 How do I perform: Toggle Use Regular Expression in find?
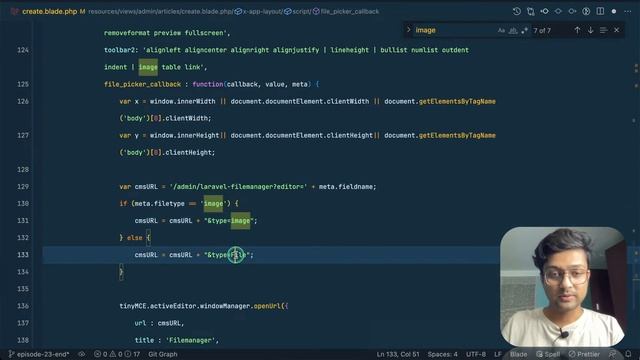pyautogui.click(x=524, y=30)
